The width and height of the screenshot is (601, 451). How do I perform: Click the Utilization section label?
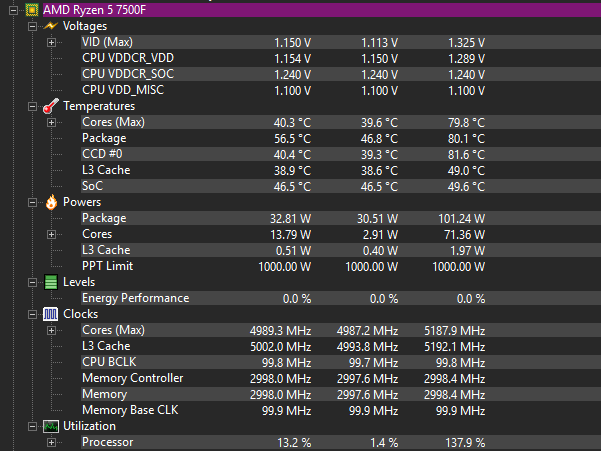pos(89,426)
